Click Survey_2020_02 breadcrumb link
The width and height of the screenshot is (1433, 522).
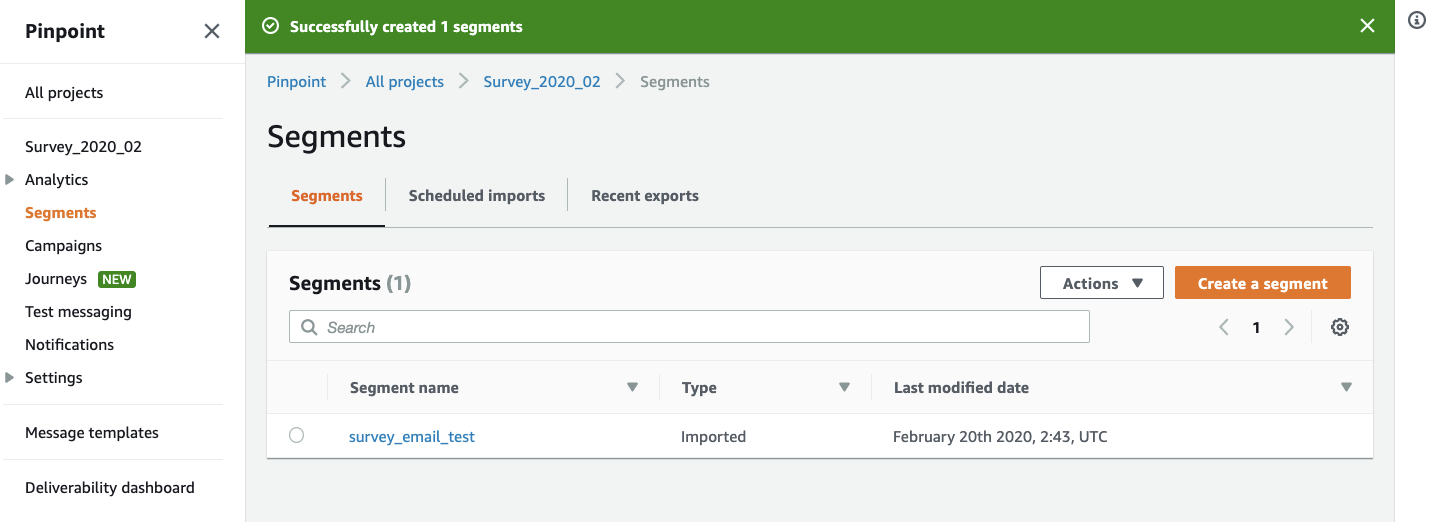pos(542,82)
